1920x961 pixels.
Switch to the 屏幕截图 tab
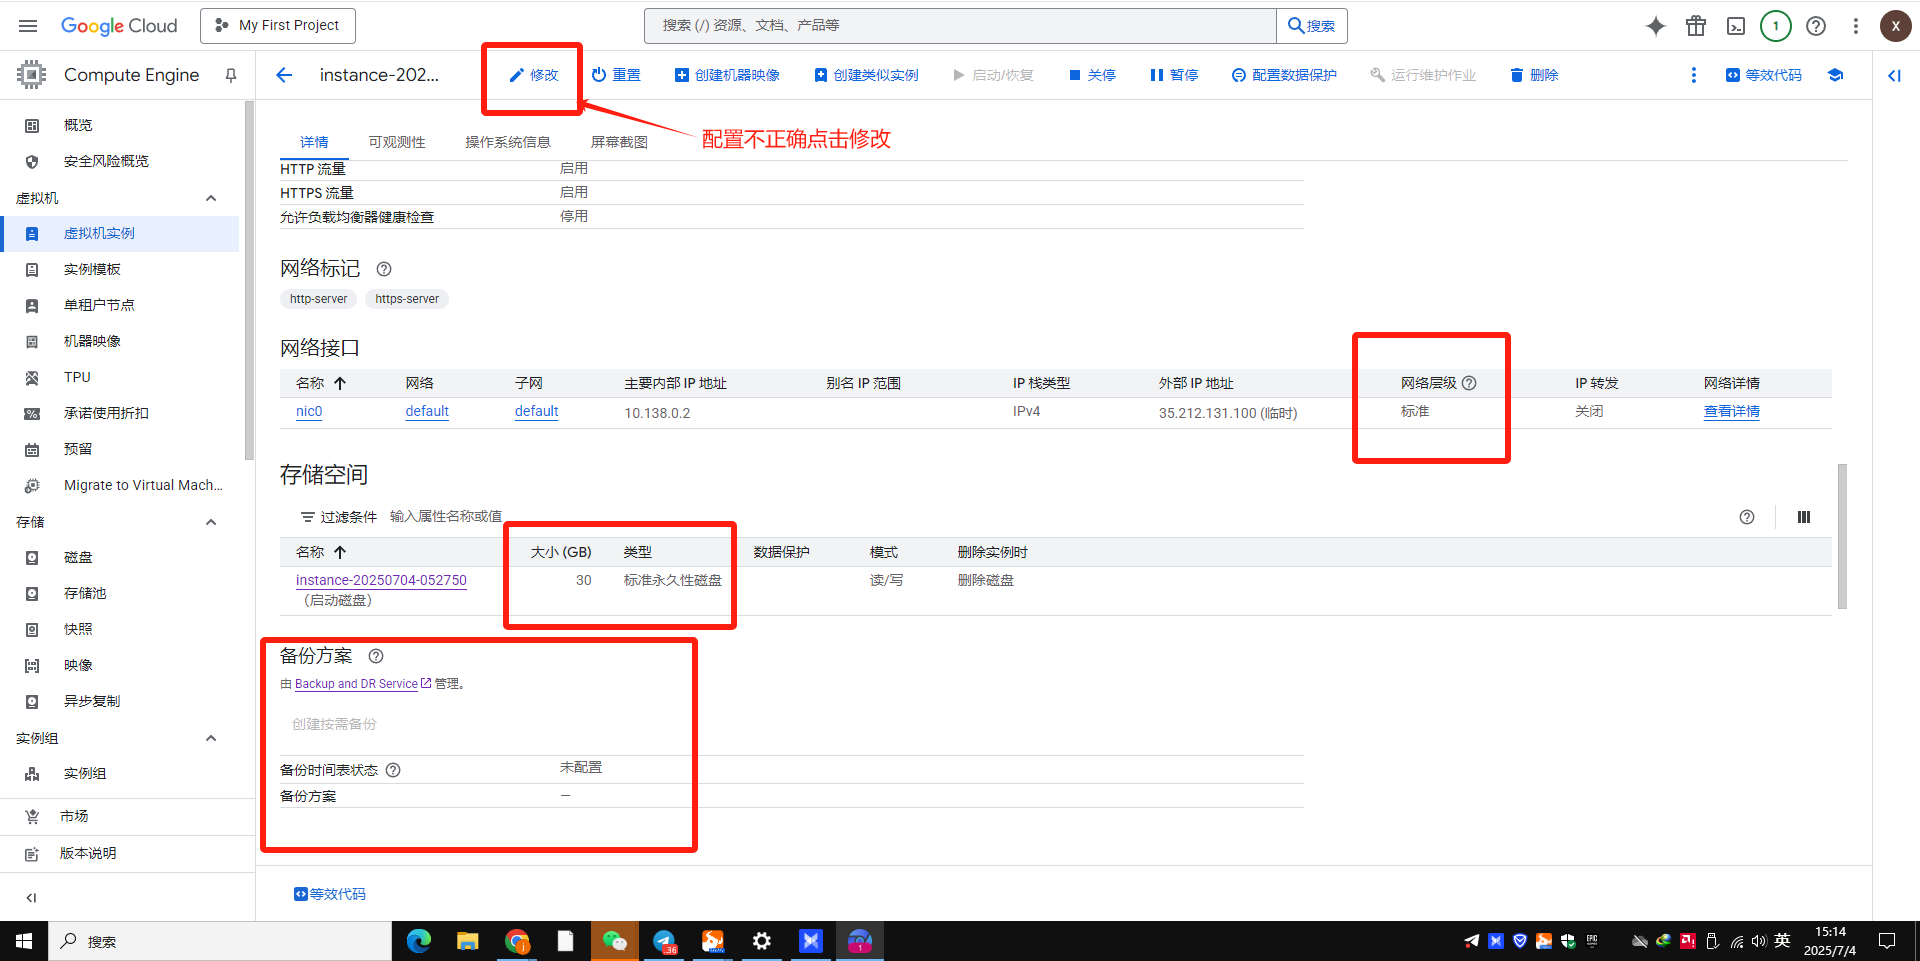pos(619,142)
